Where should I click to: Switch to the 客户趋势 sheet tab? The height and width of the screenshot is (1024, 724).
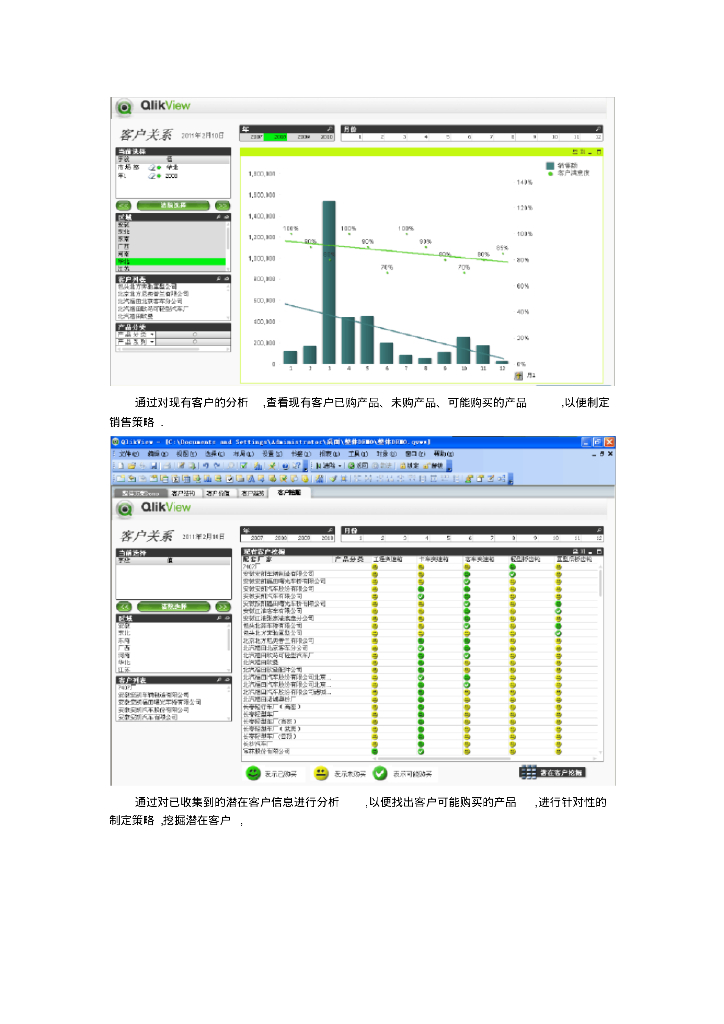(253, 493)
